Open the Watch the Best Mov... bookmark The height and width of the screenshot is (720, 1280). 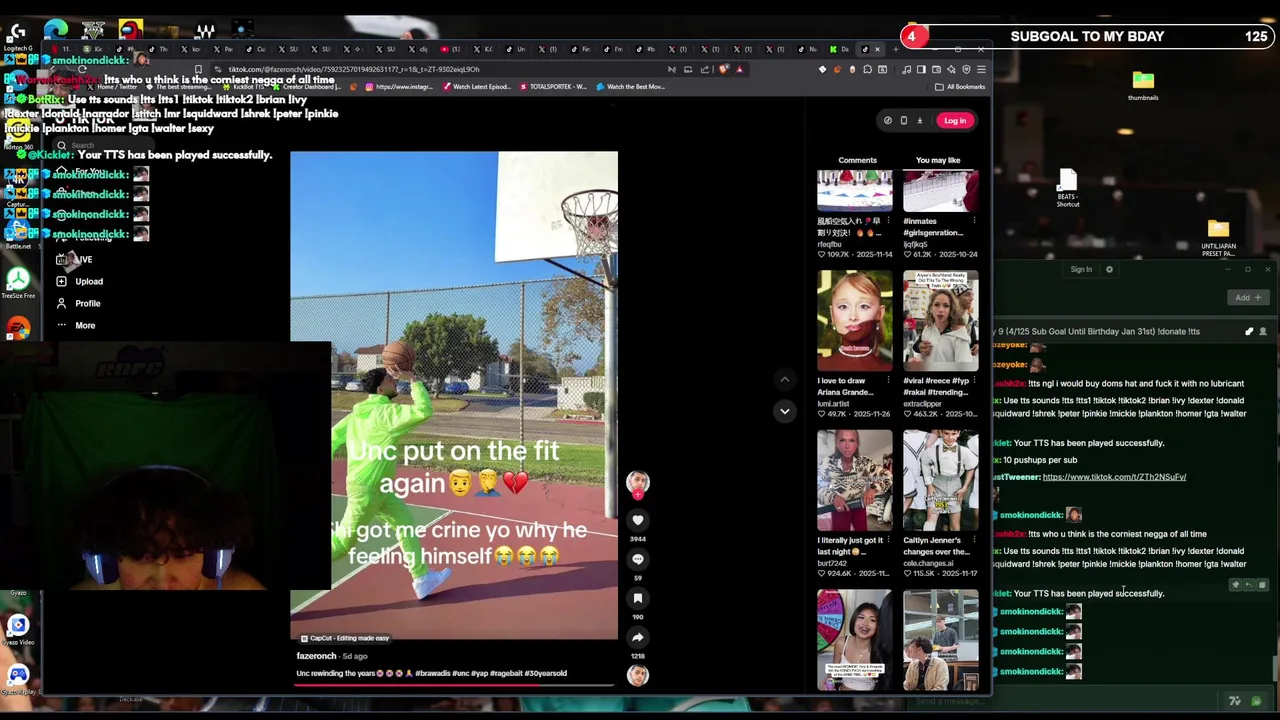pyautogui.click(x=630, y=87)
